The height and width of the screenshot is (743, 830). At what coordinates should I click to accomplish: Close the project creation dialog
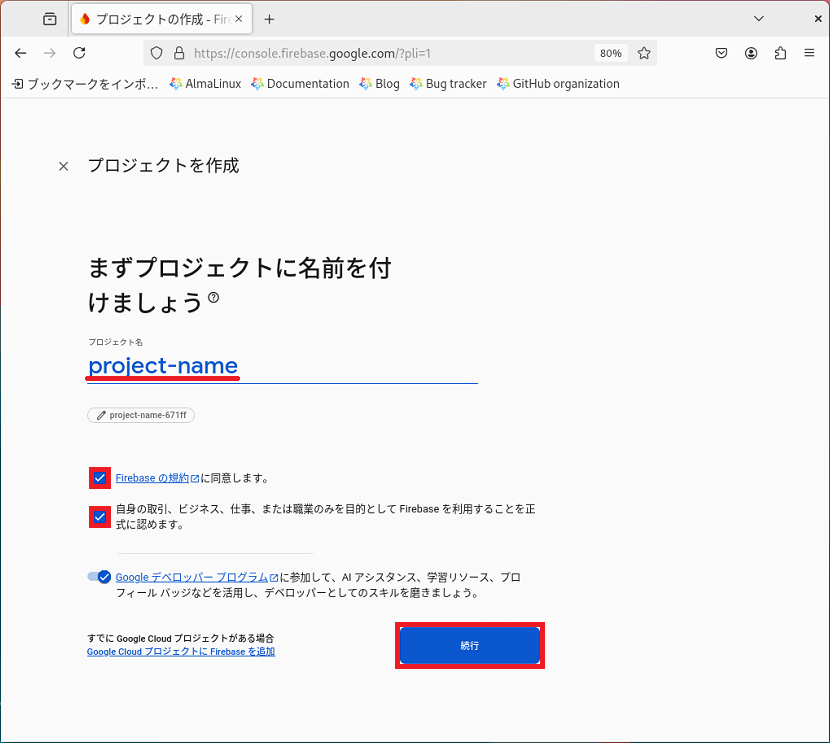click(x=64, y=166)
